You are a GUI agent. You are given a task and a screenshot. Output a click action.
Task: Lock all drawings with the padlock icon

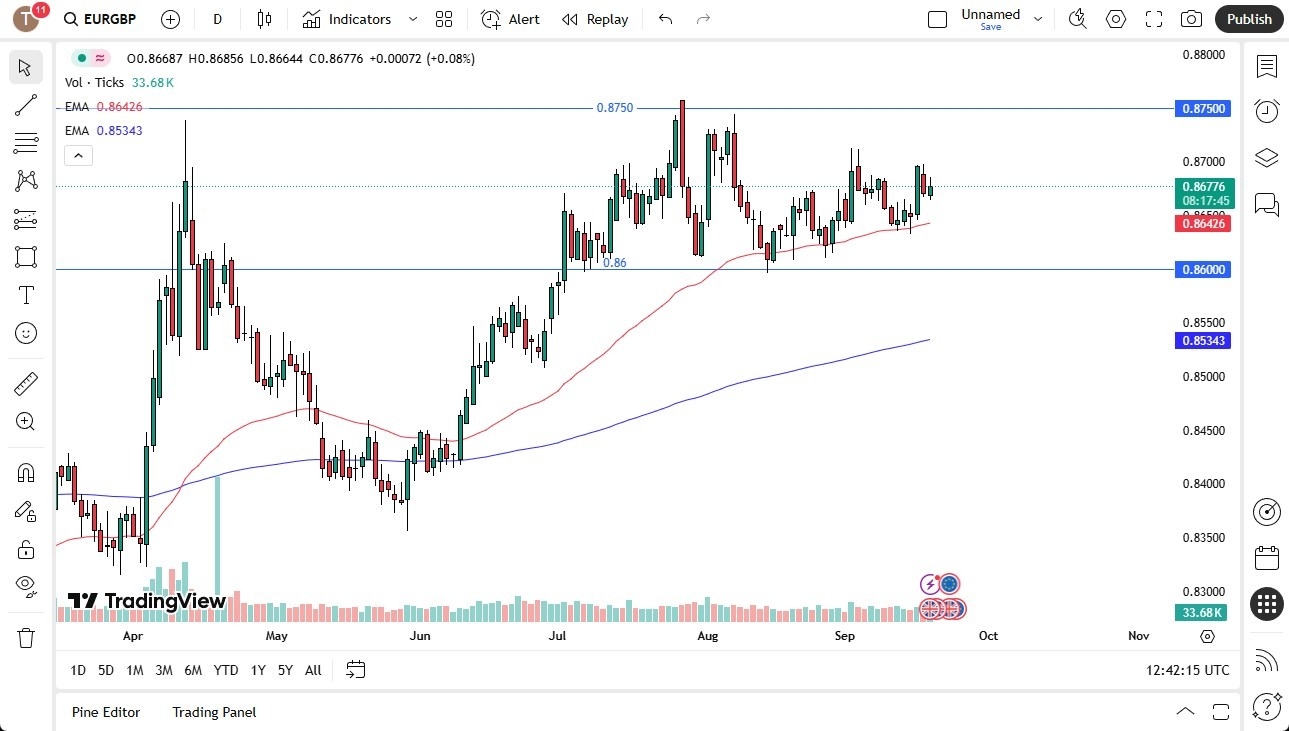25,548
